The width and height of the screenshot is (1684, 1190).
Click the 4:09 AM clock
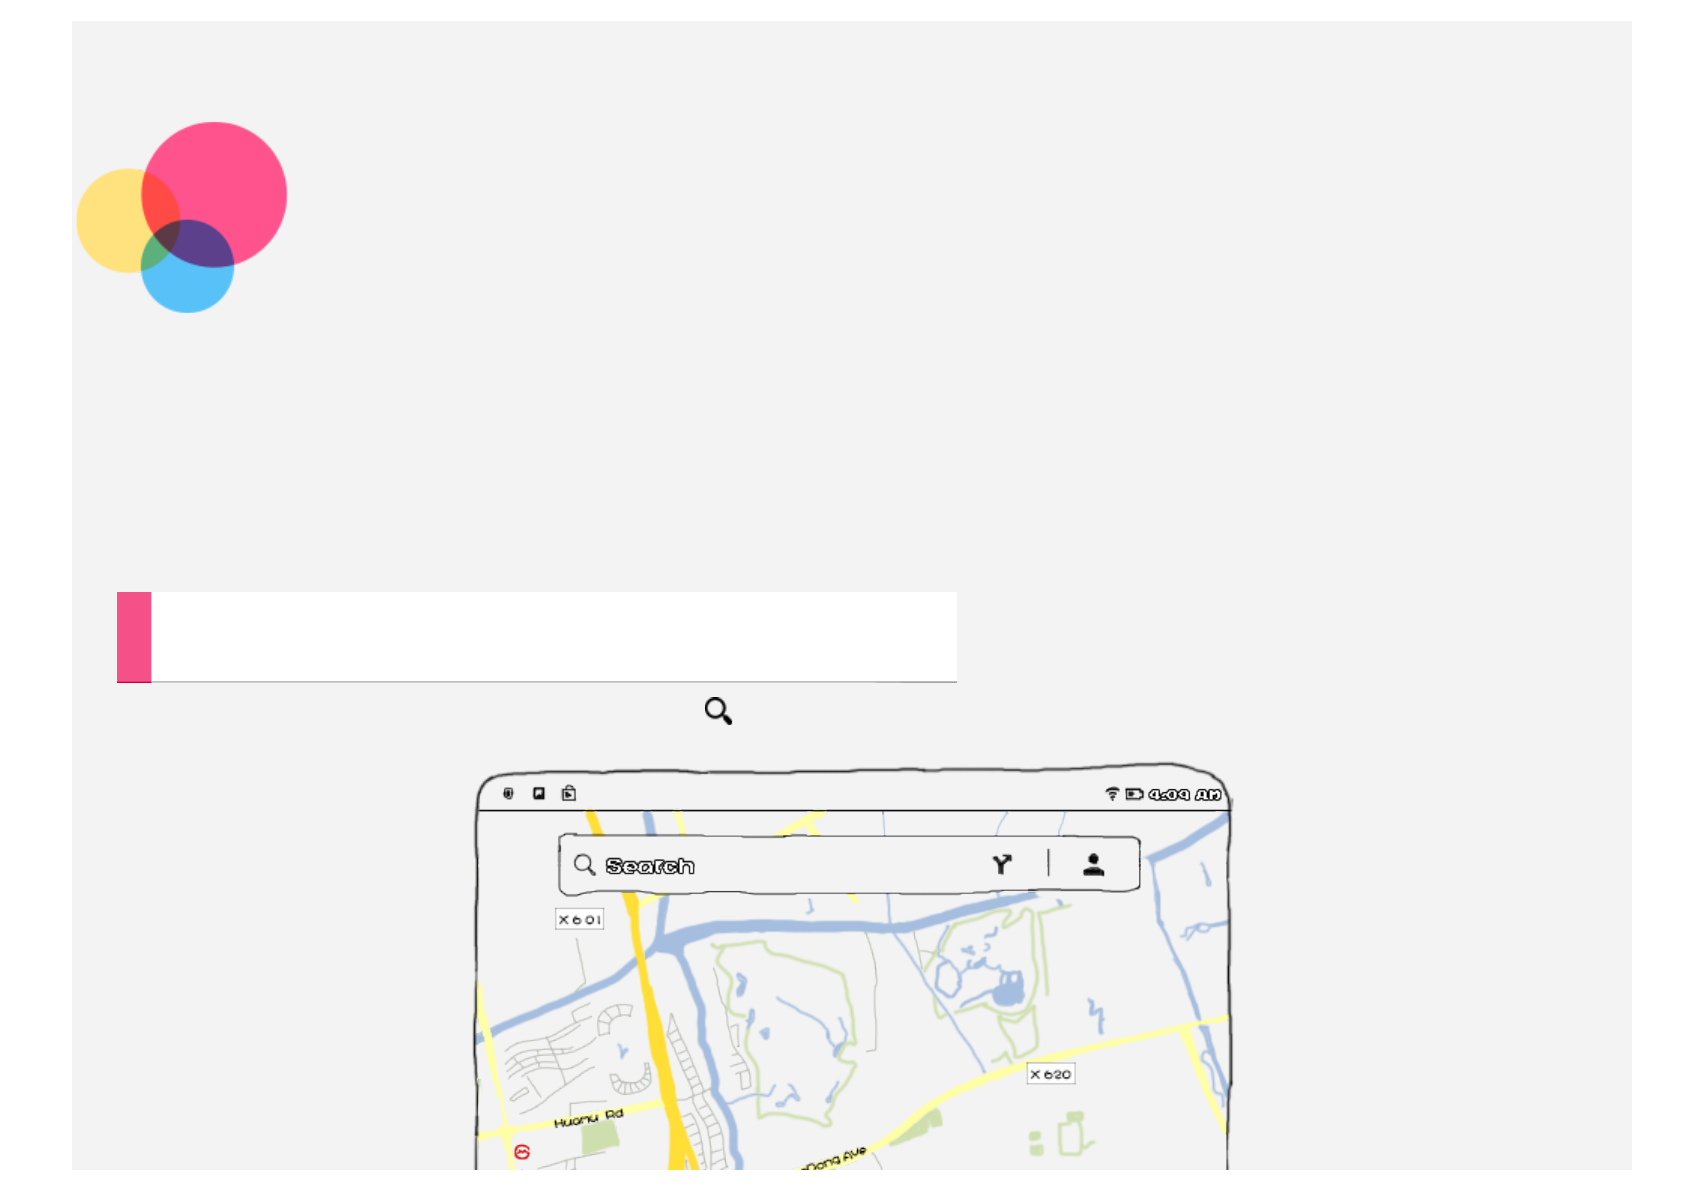click(x=1185, y=794)
